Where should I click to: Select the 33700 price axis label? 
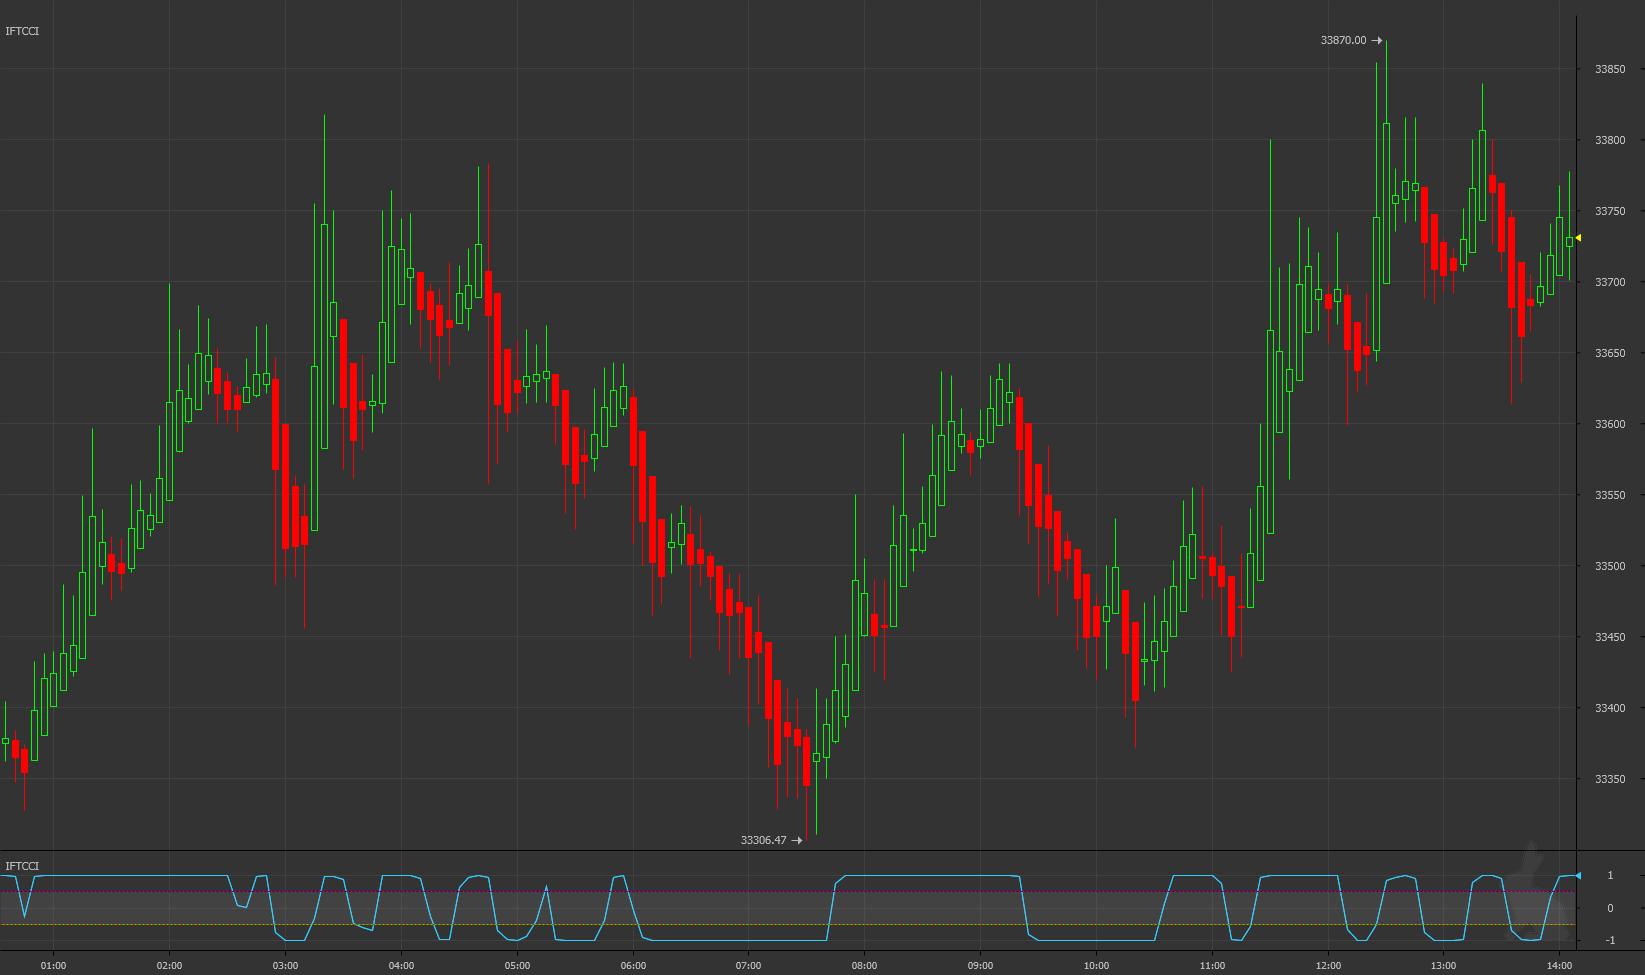click(1610, 282)
